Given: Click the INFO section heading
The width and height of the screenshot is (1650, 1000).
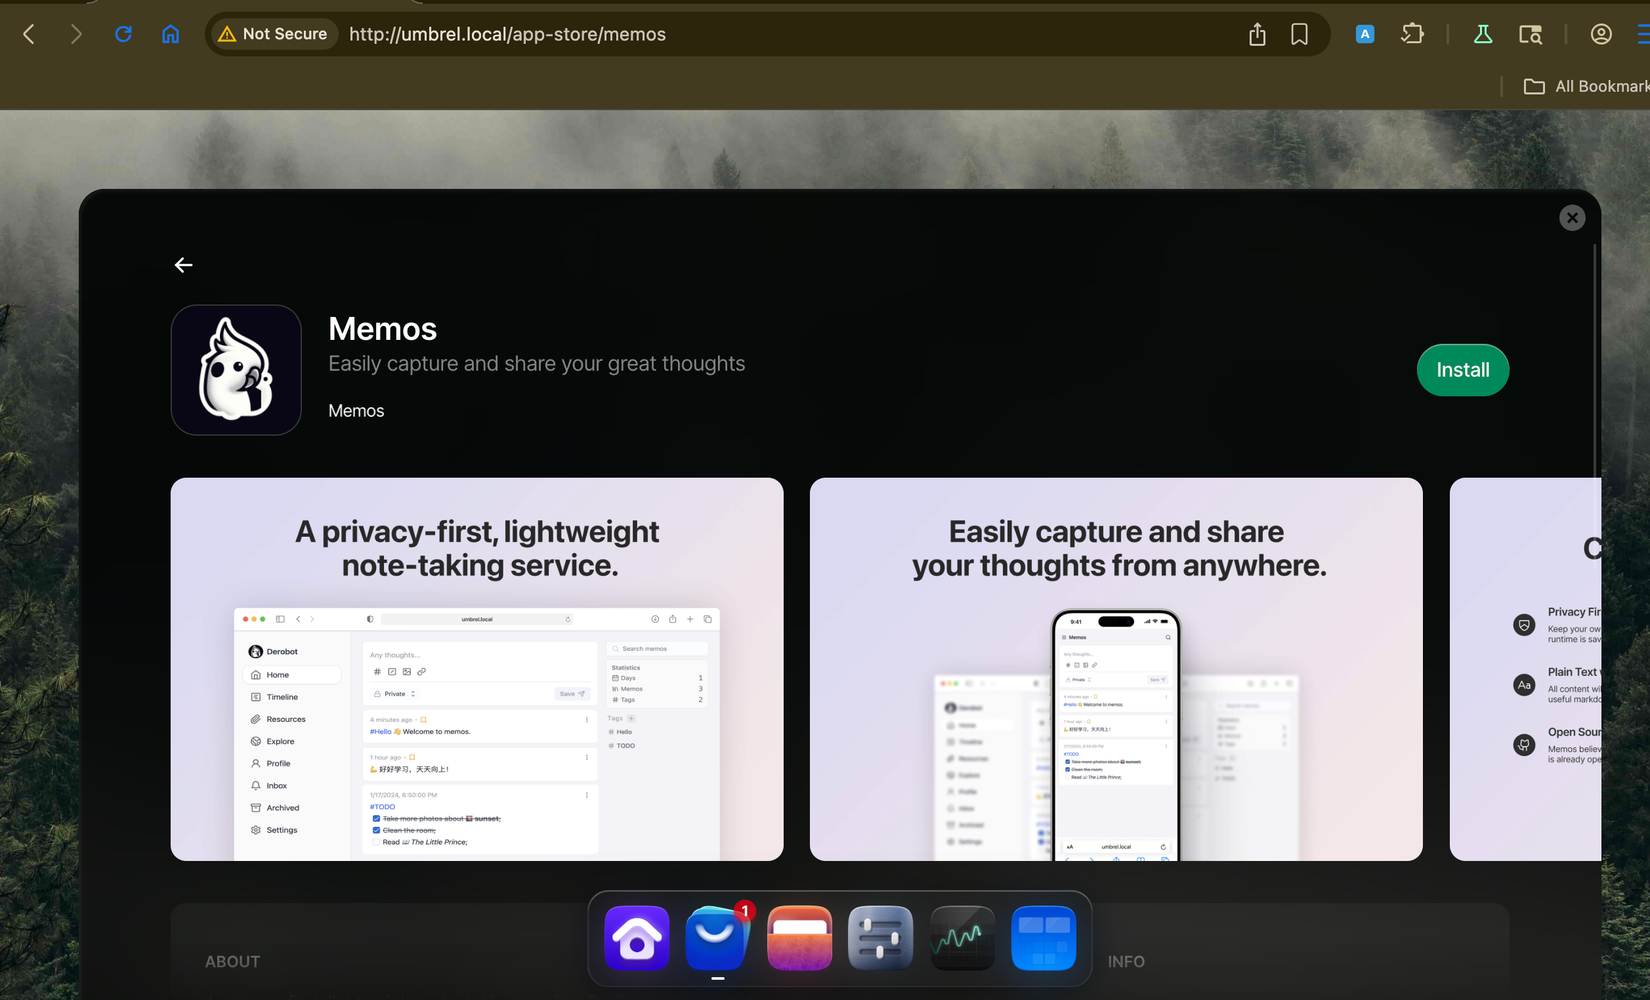Looking at the screenshot, I should [x=1126, y=961].
